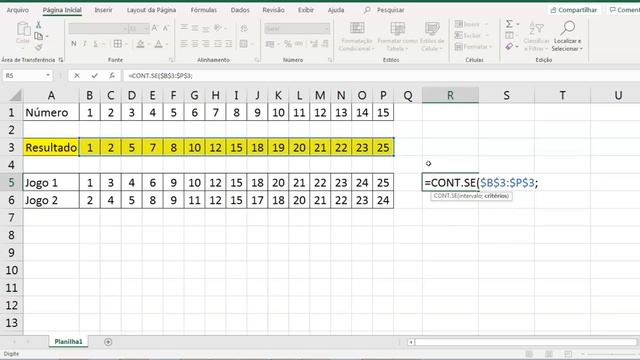Toggle align text left
The height and width of the screenshot is (360, 640).
[184, 44]
